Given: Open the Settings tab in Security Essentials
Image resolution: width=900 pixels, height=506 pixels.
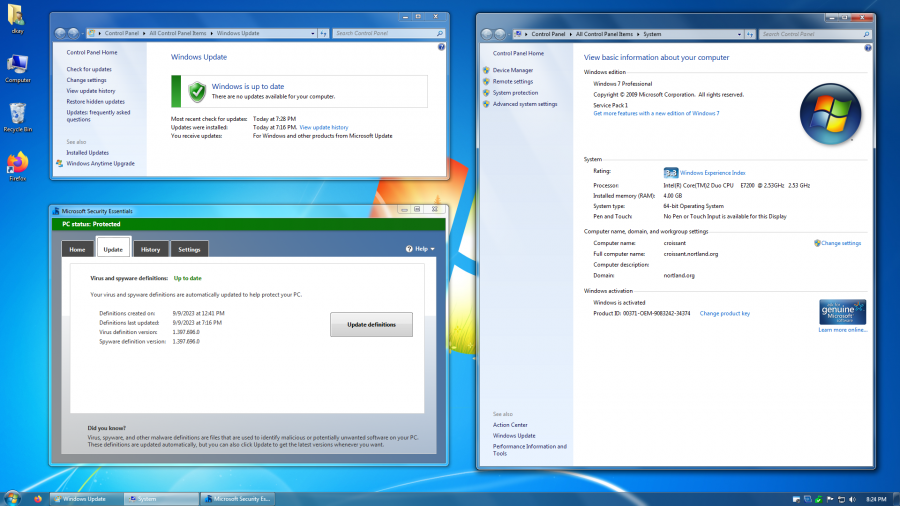Looking at the screenshot, I should coord(189,249).
